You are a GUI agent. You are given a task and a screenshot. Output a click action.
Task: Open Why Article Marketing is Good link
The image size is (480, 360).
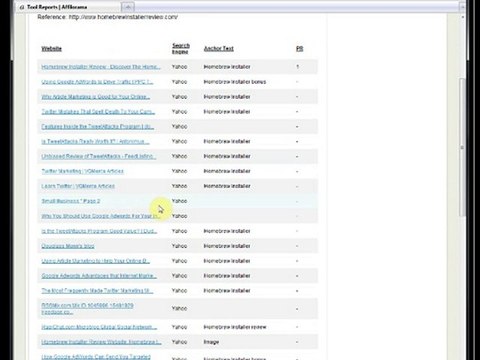pos(95,97)
